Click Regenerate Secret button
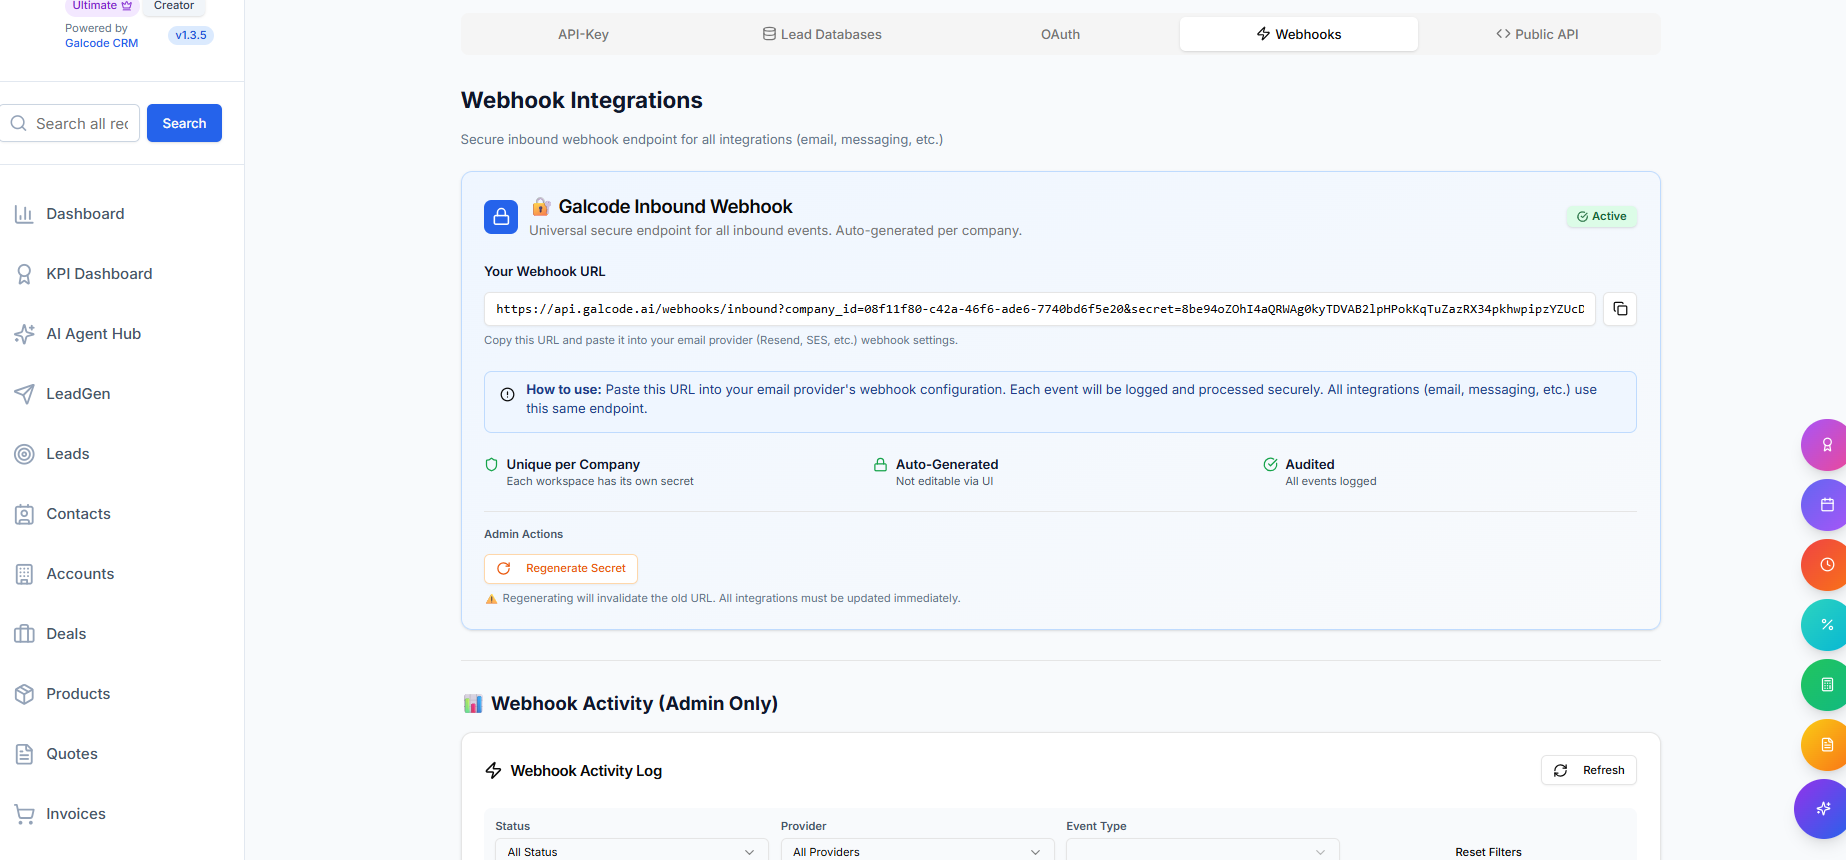The width and height of the screenshot is (1846, 860). (x=561, y=568)
